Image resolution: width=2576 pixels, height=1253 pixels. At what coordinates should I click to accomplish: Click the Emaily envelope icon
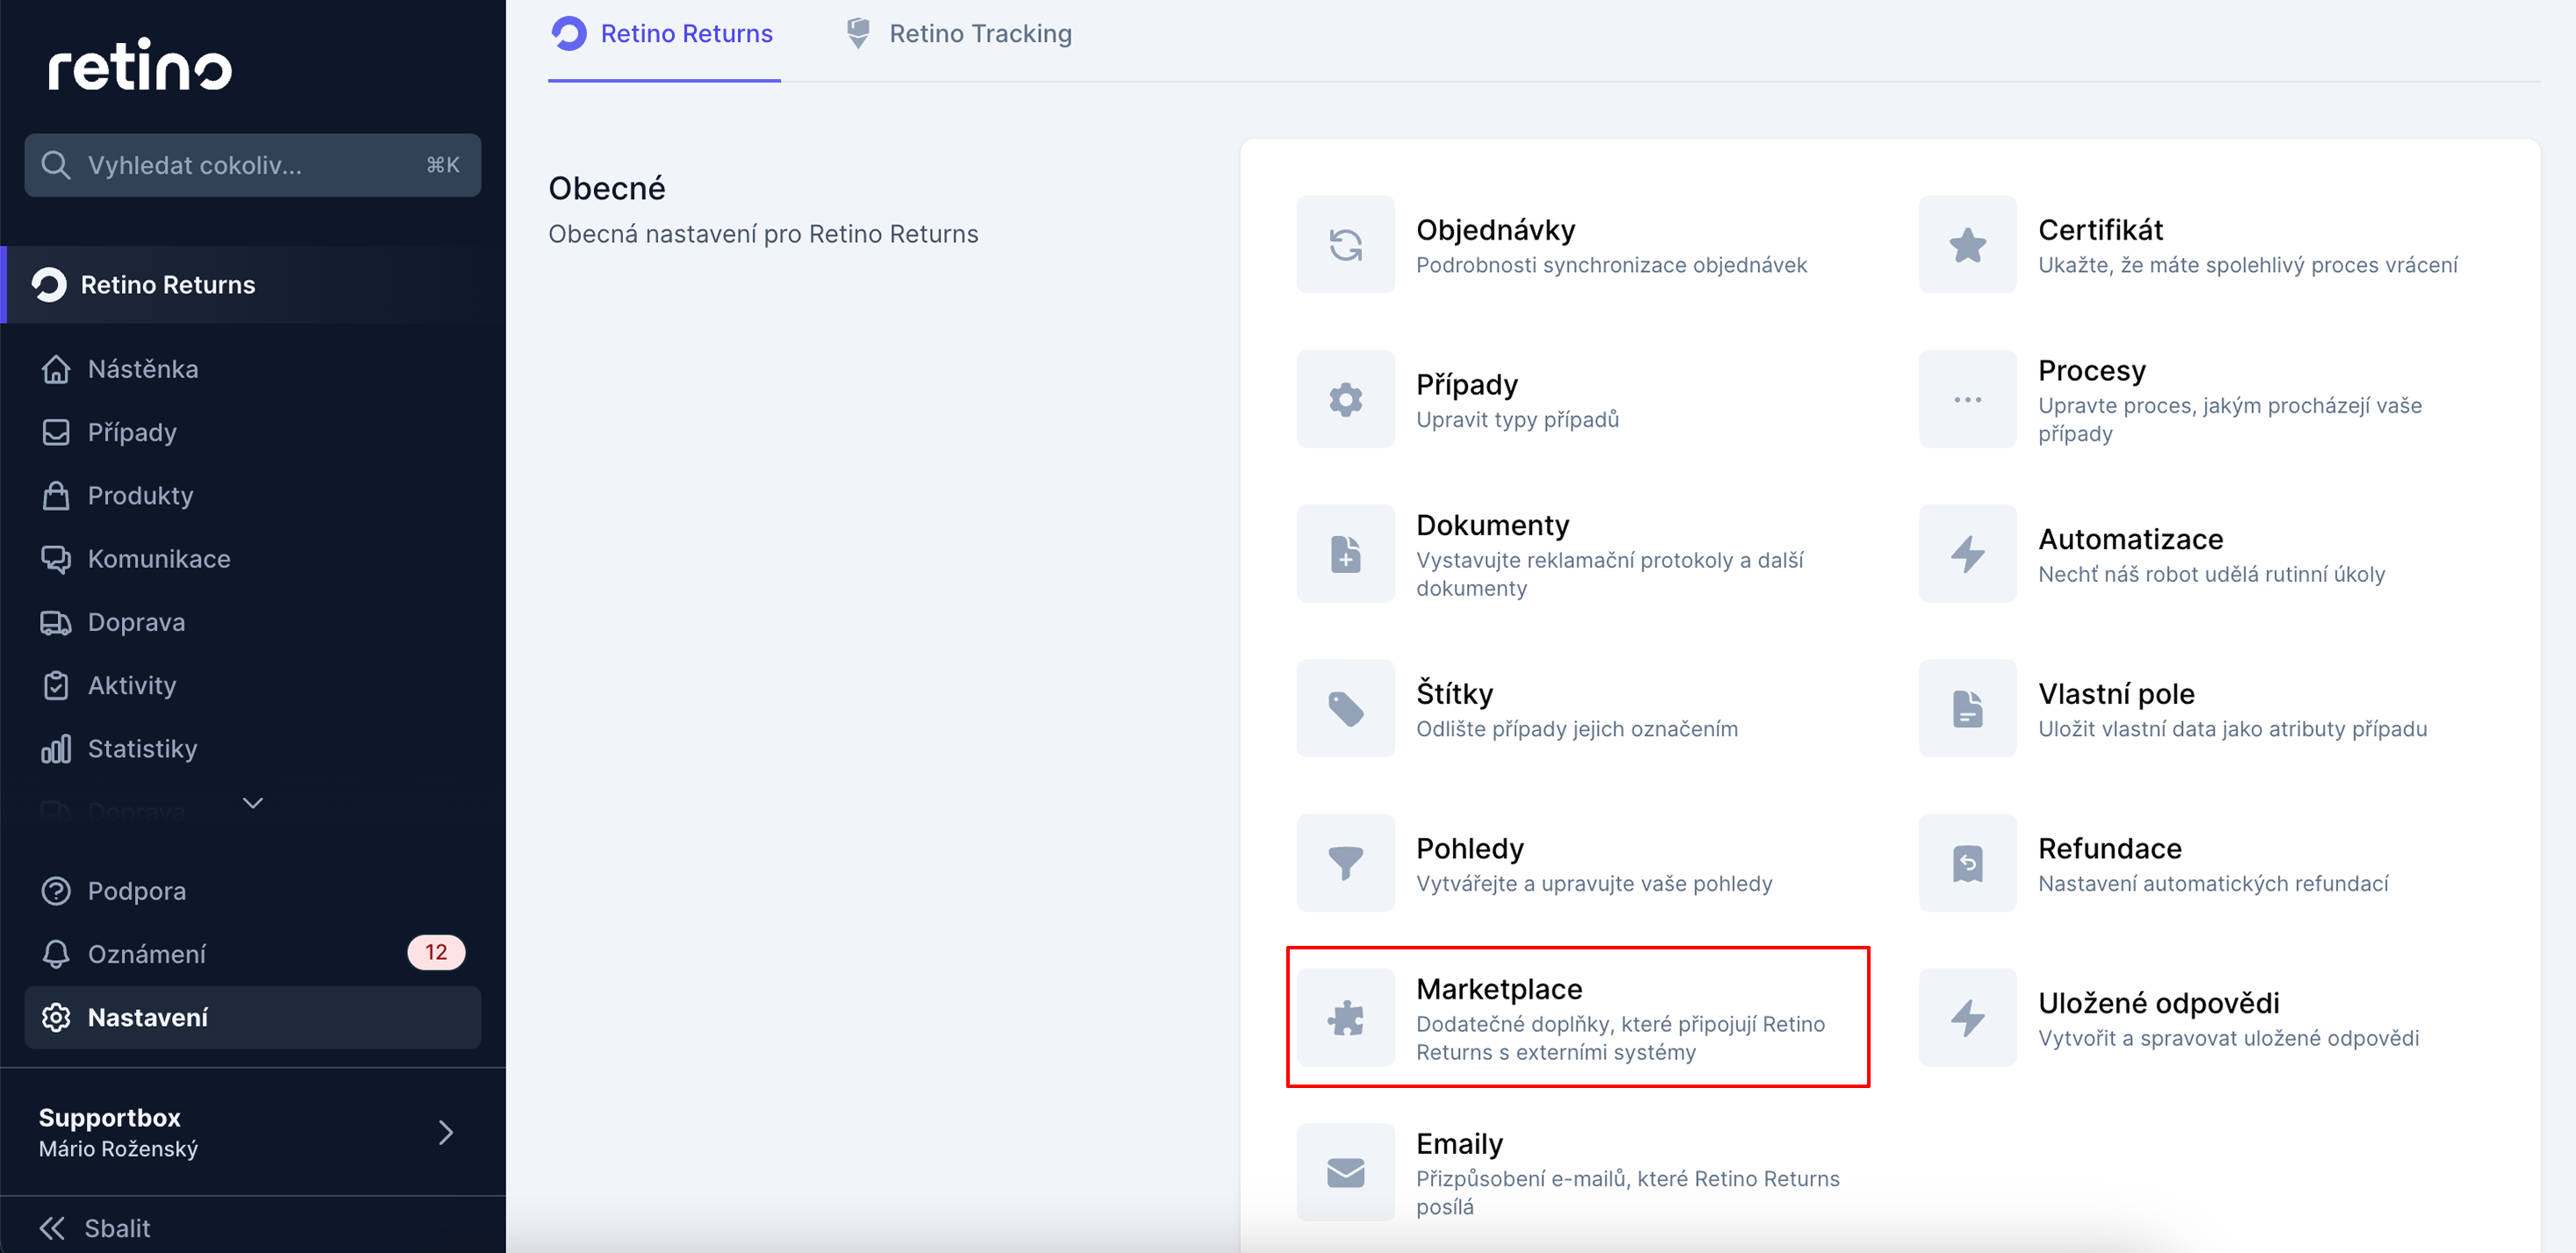pyautogui.click(x=1345, y=1172)
